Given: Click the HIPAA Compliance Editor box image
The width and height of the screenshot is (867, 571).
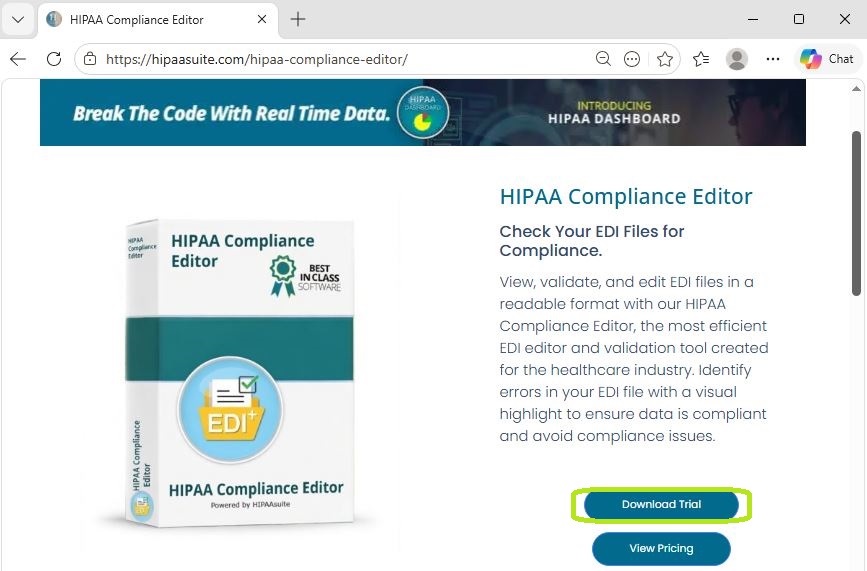Looking at the screenshot, I should pyautogui.click(x=238, y=373).
